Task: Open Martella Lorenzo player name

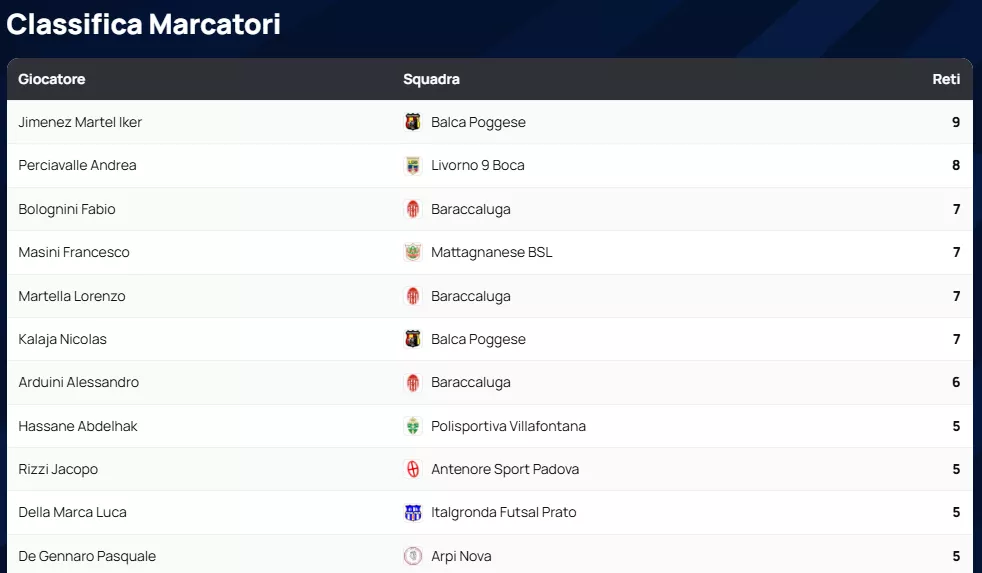Action: tap(72, 296)
